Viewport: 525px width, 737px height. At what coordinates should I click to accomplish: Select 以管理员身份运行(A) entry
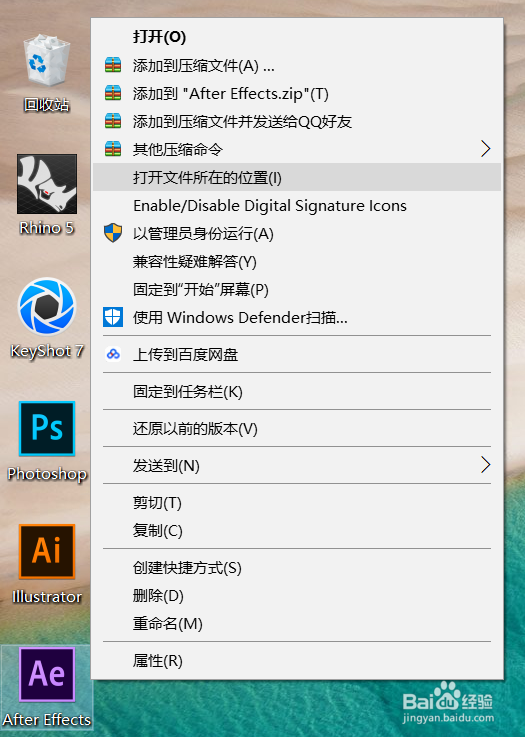pyautogui.click(x=297, y=234)
